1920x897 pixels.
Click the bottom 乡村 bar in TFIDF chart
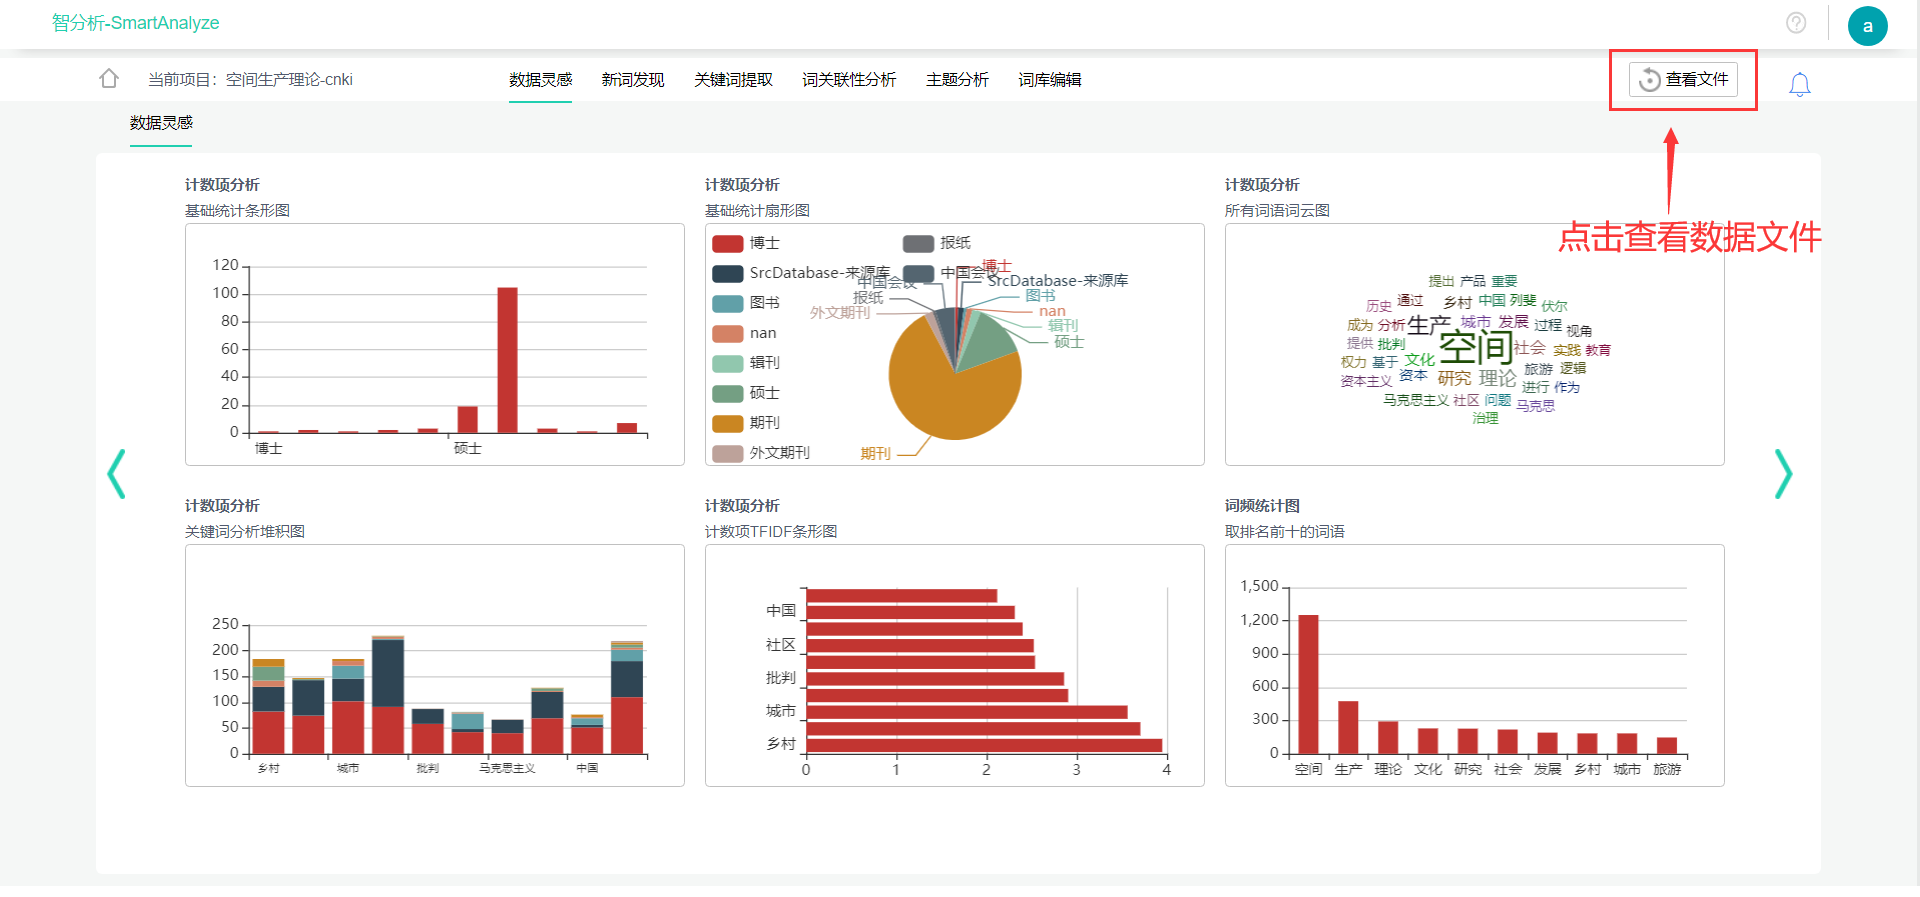click(984, 745)
